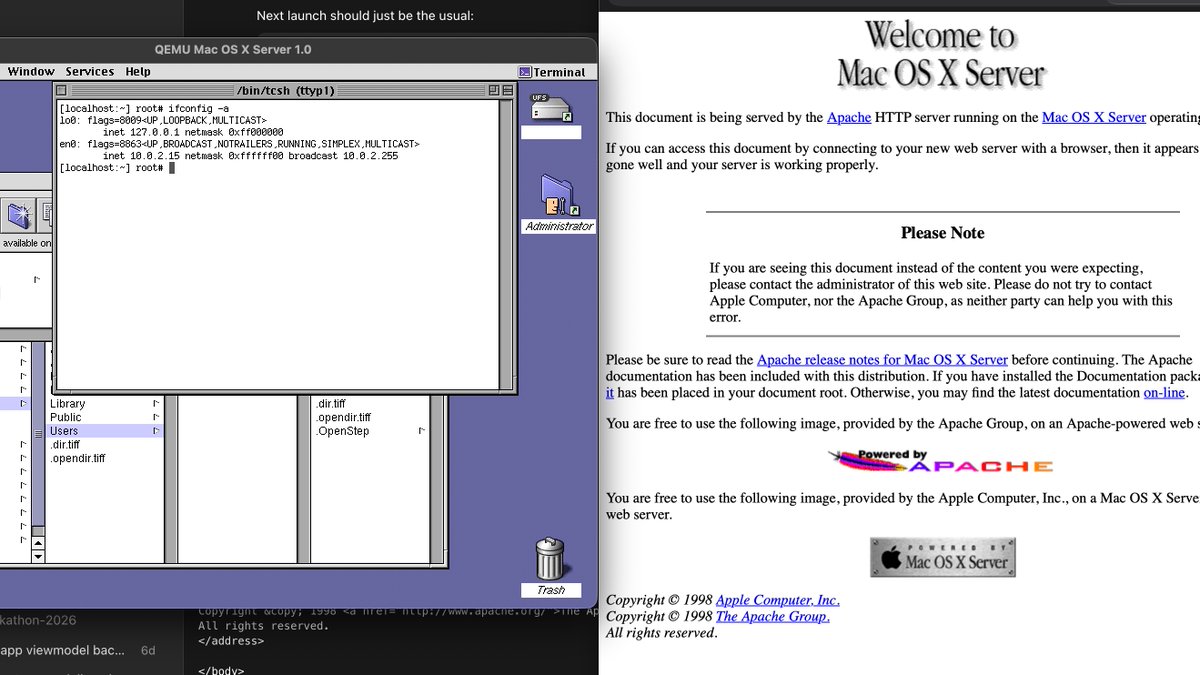Click the left browser column scrollbar thumb
This screenshot has height=675, width=1200.
click(39, 436)
